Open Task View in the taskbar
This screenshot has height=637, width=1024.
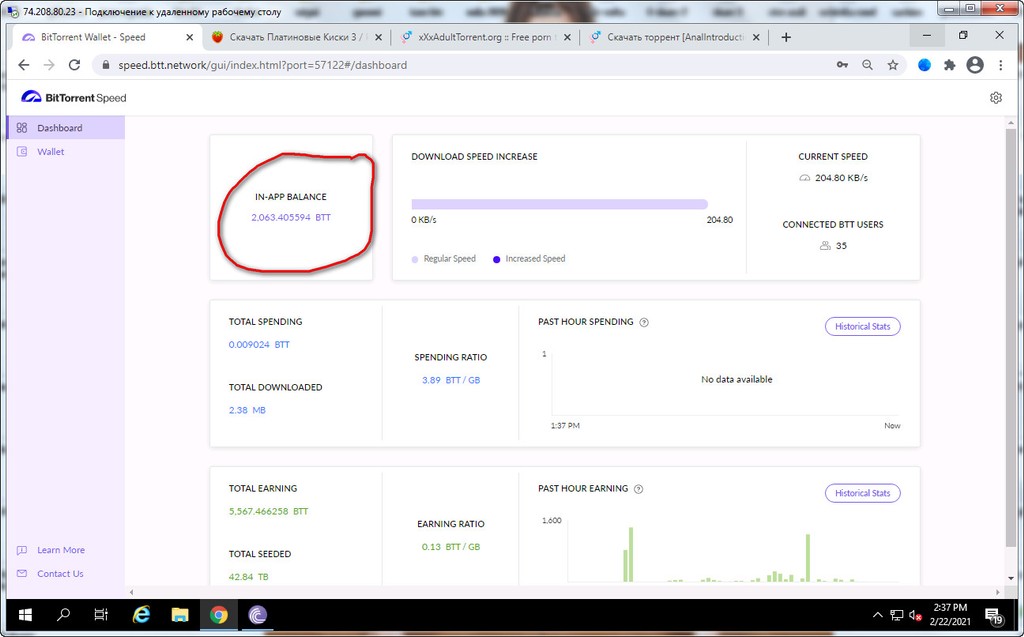click(101, 615)
